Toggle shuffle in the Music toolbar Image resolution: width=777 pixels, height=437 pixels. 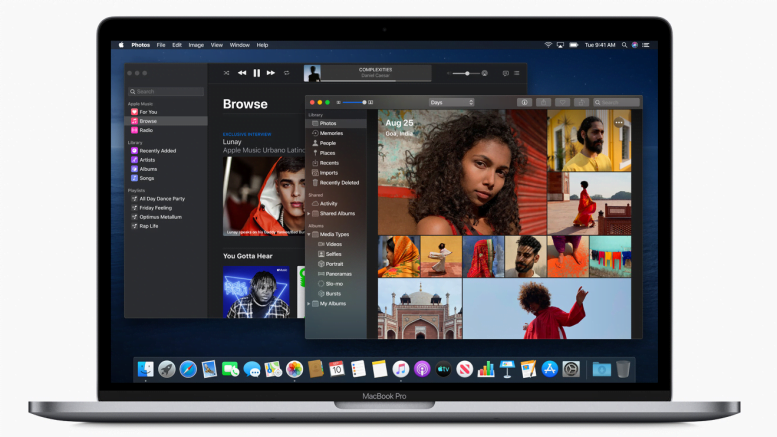click(227, 73)
